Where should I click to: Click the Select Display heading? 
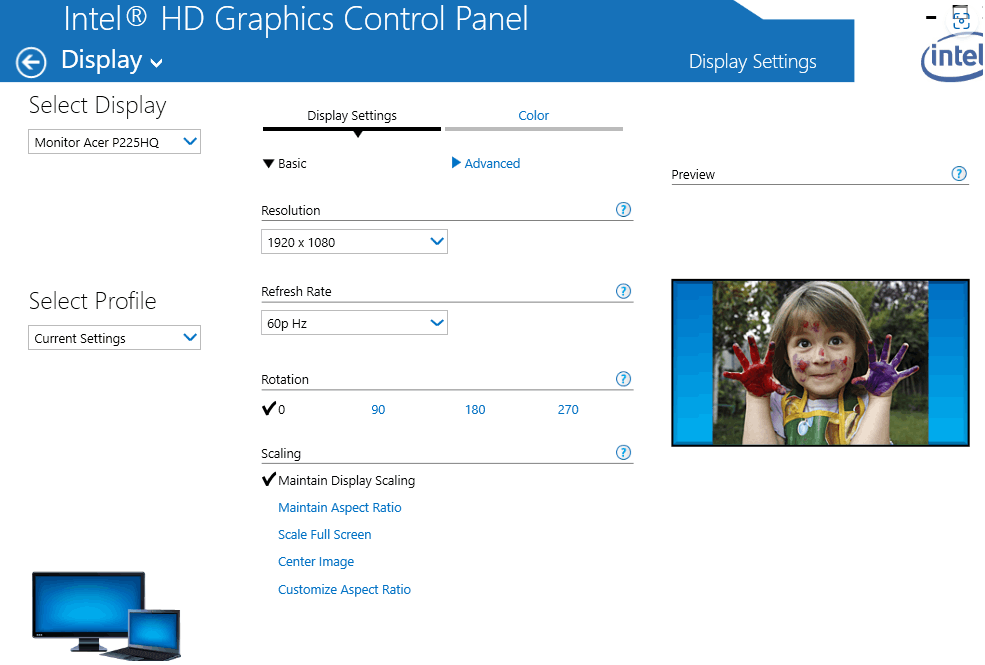pos(97,105)
